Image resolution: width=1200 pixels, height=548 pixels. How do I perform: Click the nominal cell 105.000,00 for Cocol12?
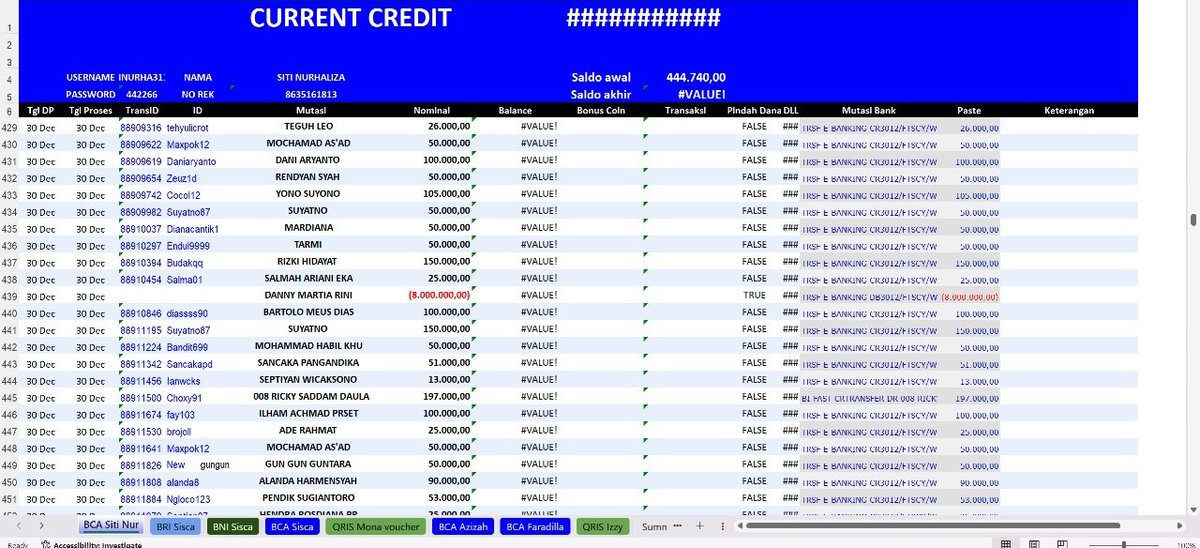click(446, 194)
